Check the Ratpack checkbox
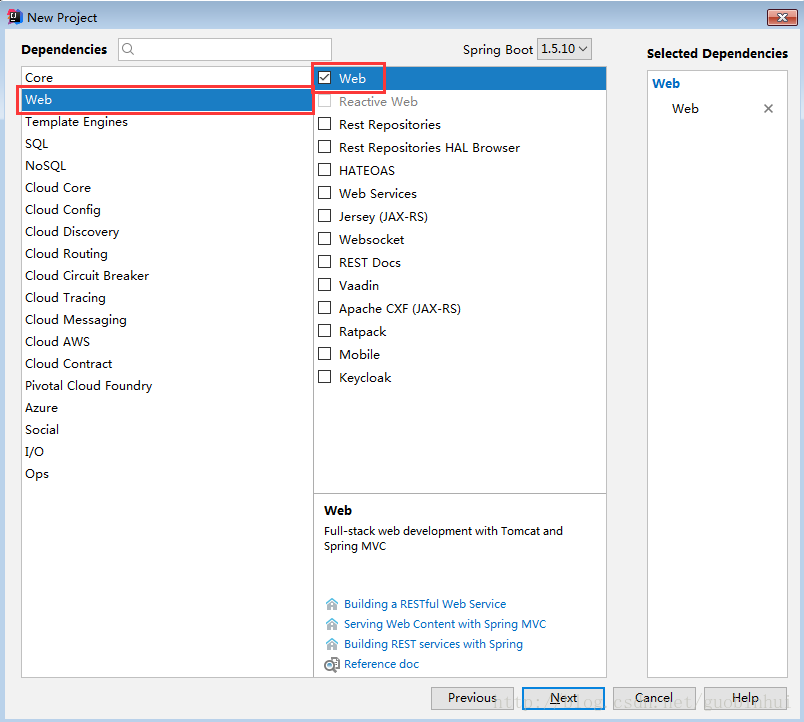The image size is (804, 722). tap(325, 331)
